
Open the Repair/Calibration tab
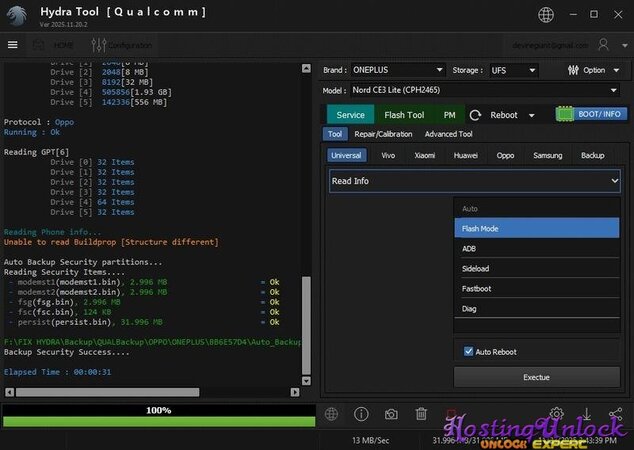click(383, 134)
